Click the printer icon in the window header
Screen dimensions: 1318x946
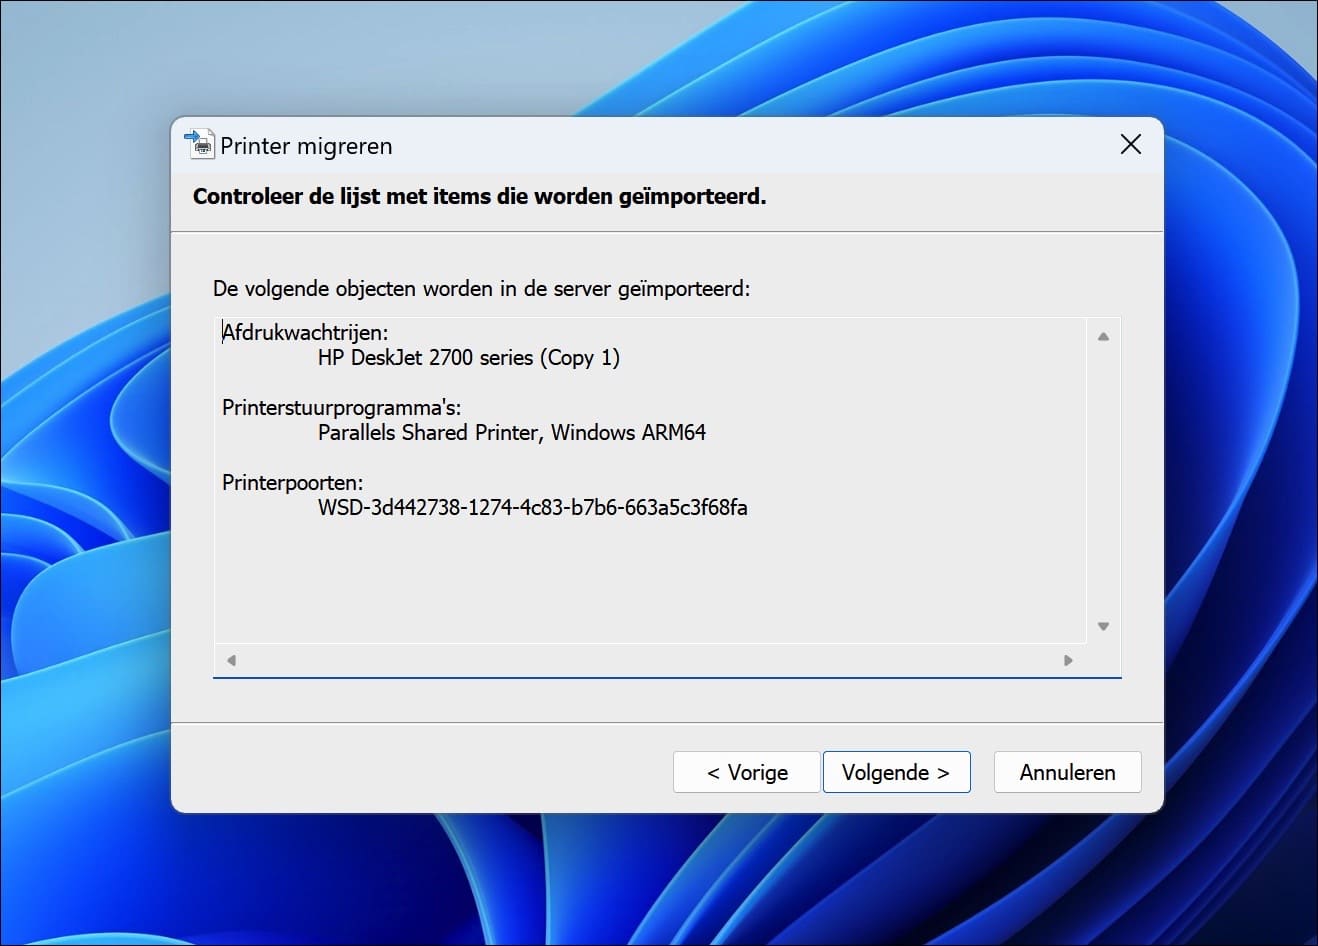(x=200, y=144)
